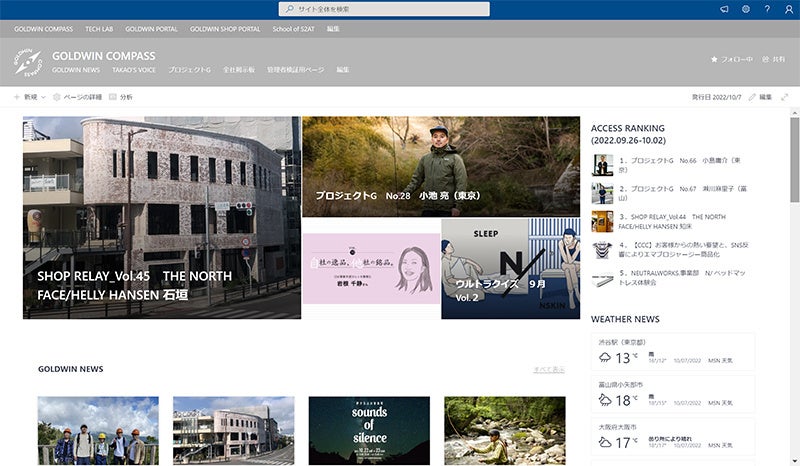Image resolution: width=800 pixels, height=466 pixels.
Task: Click MSN 天気 link in 13°C card
Action: pyautogui.click(x=720, y=360)
